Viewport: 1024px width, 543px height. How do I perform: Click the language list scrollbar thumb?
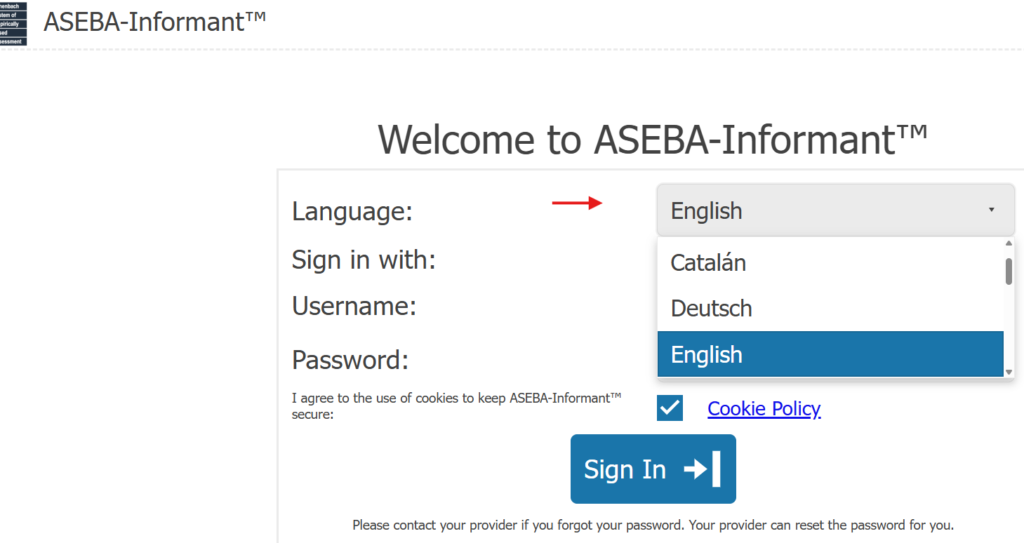pos(1008,271)
